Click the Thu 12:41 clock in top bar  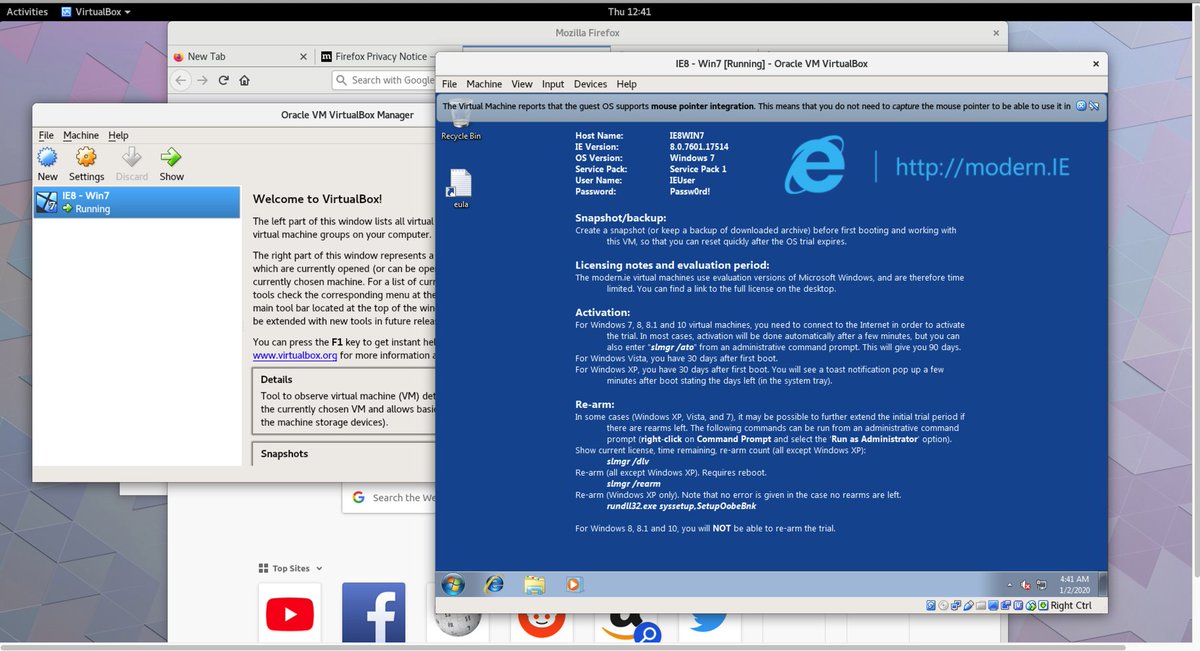point(629,12)
